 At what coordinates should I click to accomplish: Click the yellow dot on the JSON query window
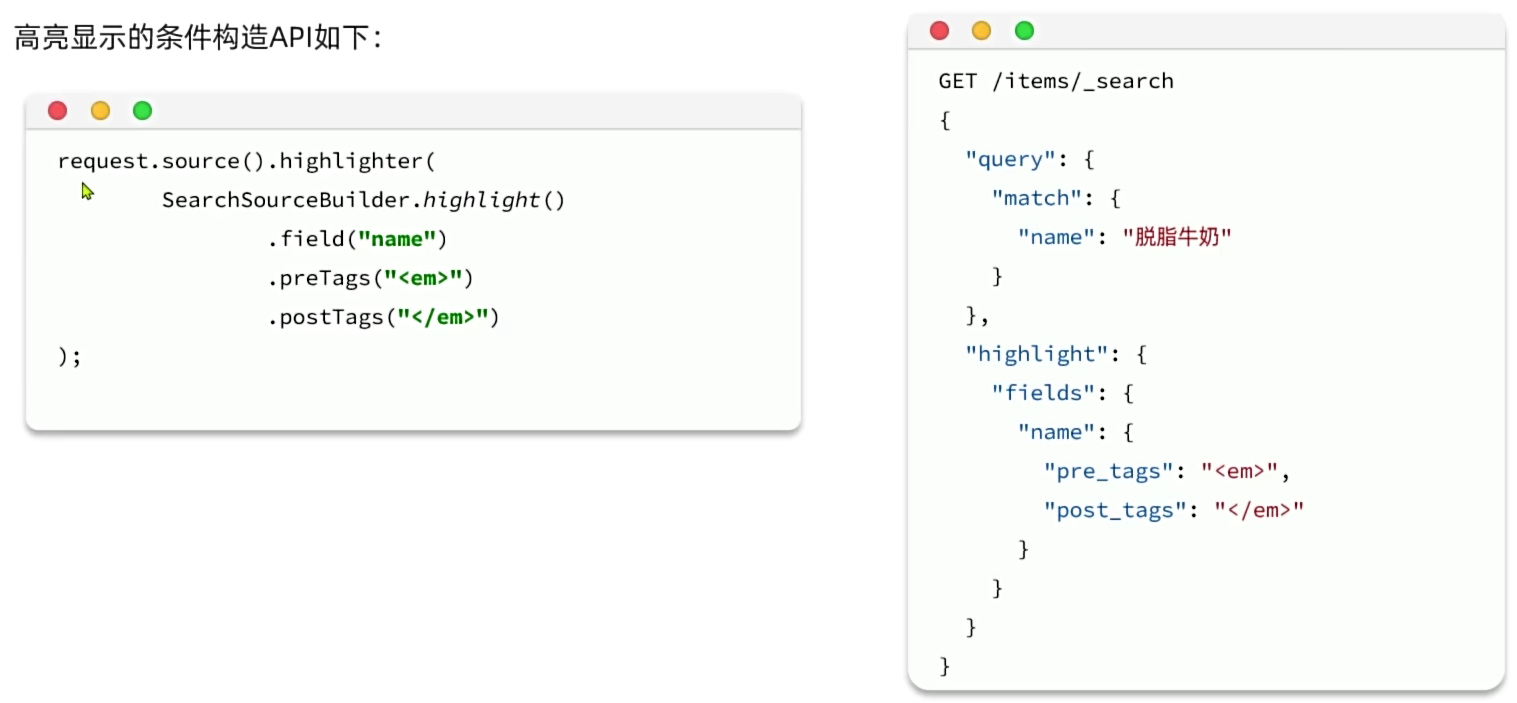pyautogui.click(x=981, y=31)
